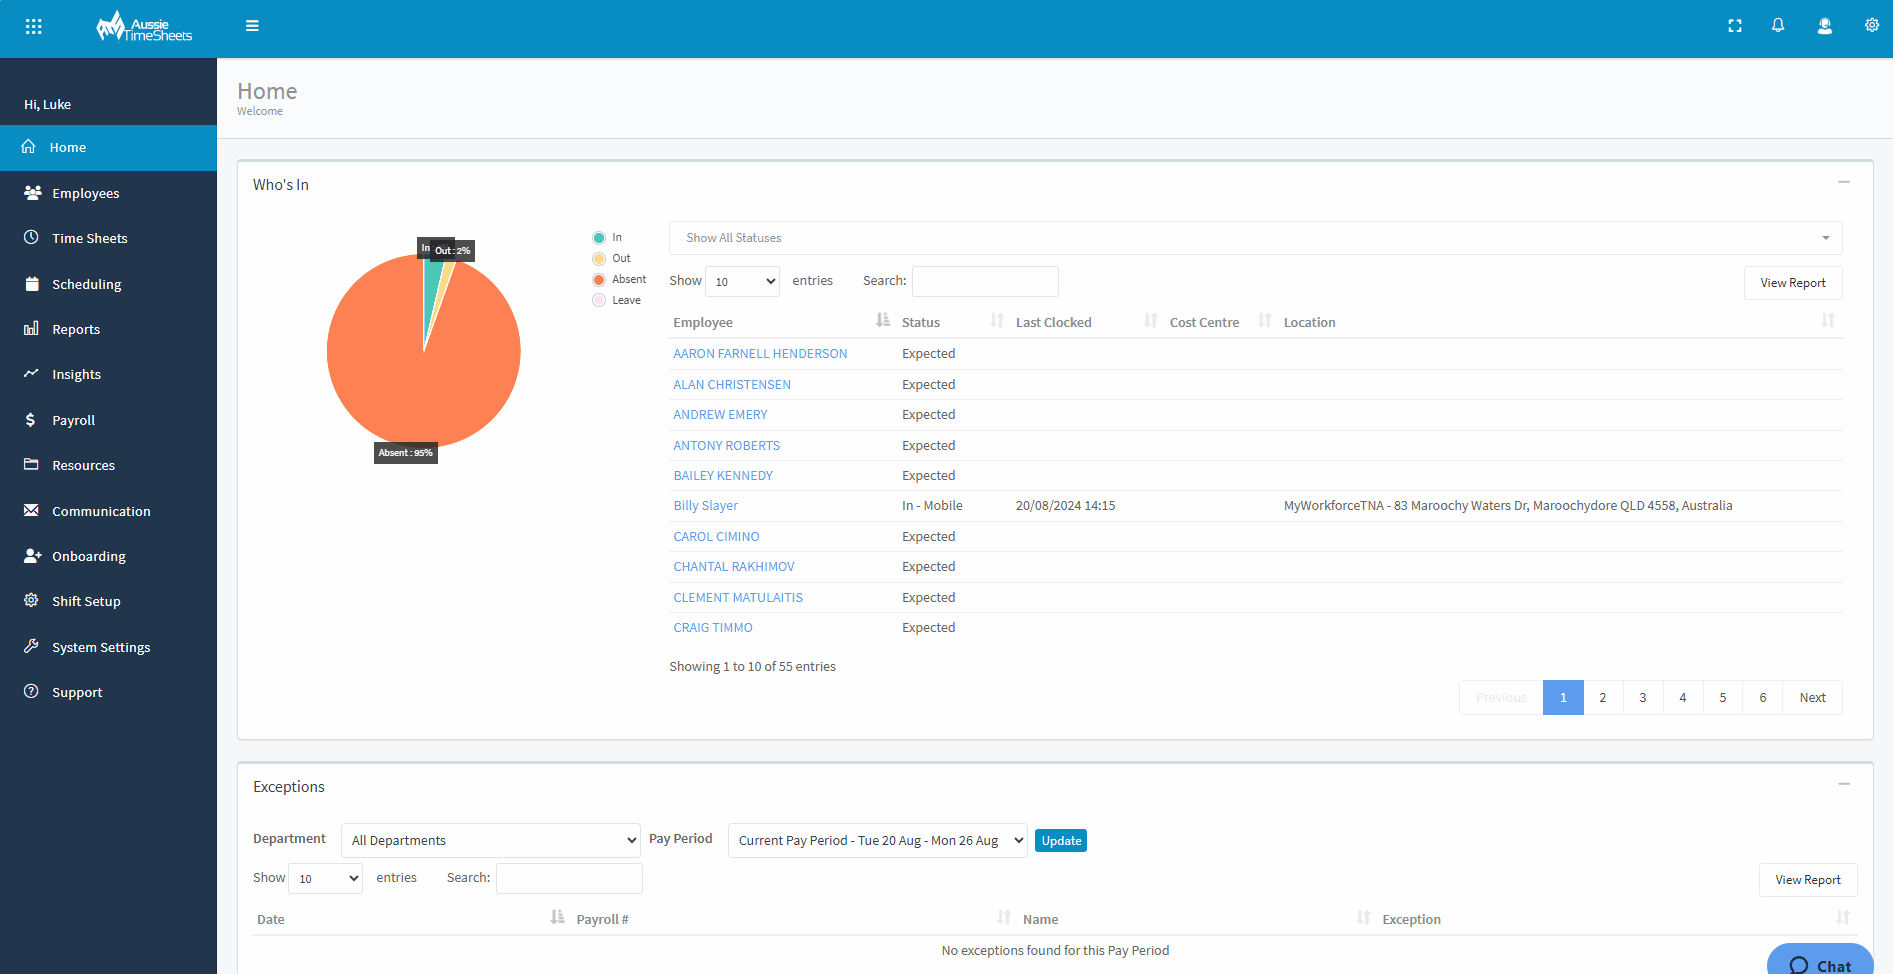Screen dimensions: 1893x974
Task: Select the Scheduling sidebar icon
Action: tap(33, 284)
